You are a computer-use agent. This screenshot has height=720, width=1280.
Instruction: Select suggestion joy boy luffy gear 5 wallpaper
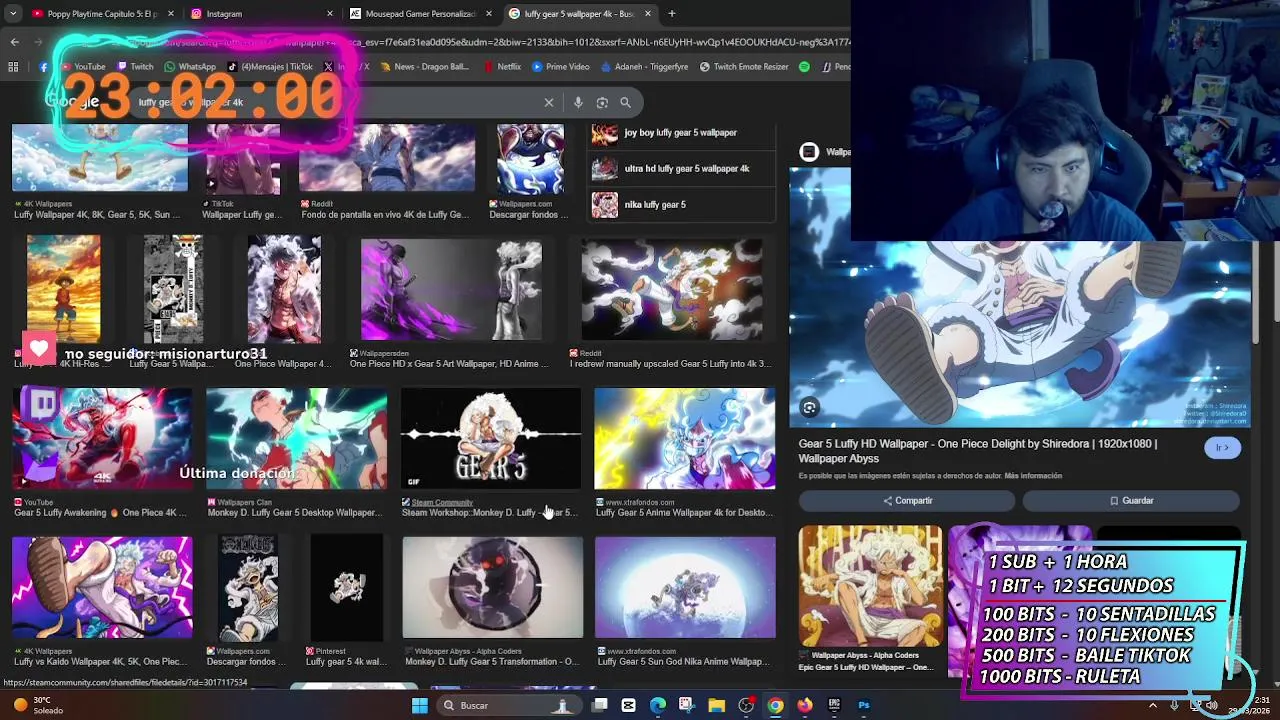pos(682,134)
